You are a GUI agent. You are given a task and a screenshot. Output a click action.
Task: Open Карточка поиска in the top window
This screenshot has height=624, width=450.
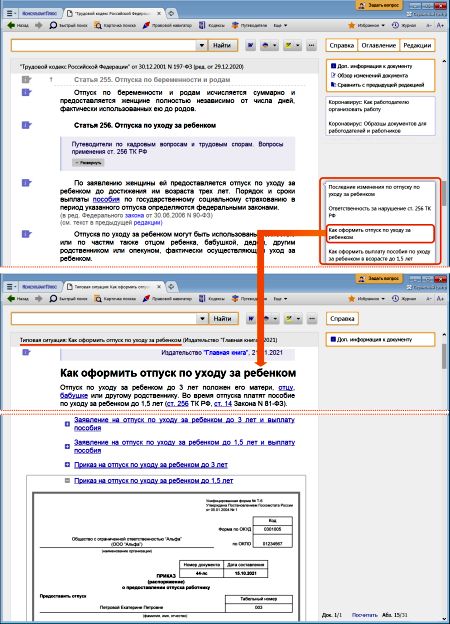pyautogui.click(x=115, y=25)
